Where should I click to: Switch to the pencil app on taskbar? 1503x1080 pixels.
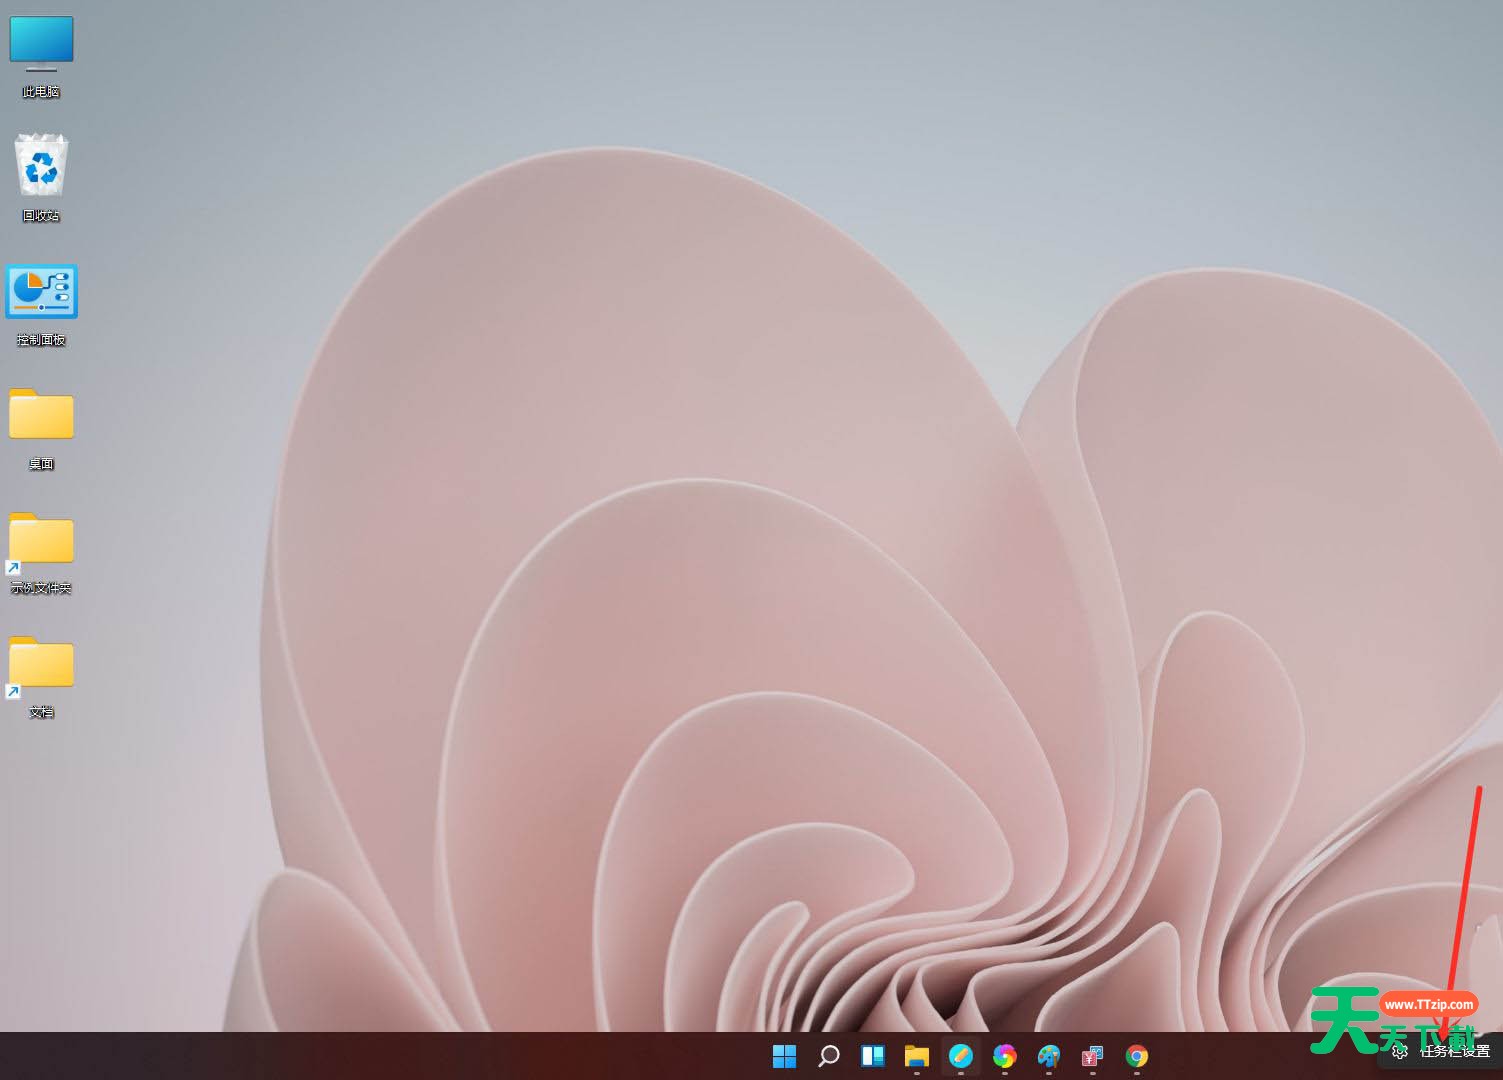click(x=961, y=1056)
